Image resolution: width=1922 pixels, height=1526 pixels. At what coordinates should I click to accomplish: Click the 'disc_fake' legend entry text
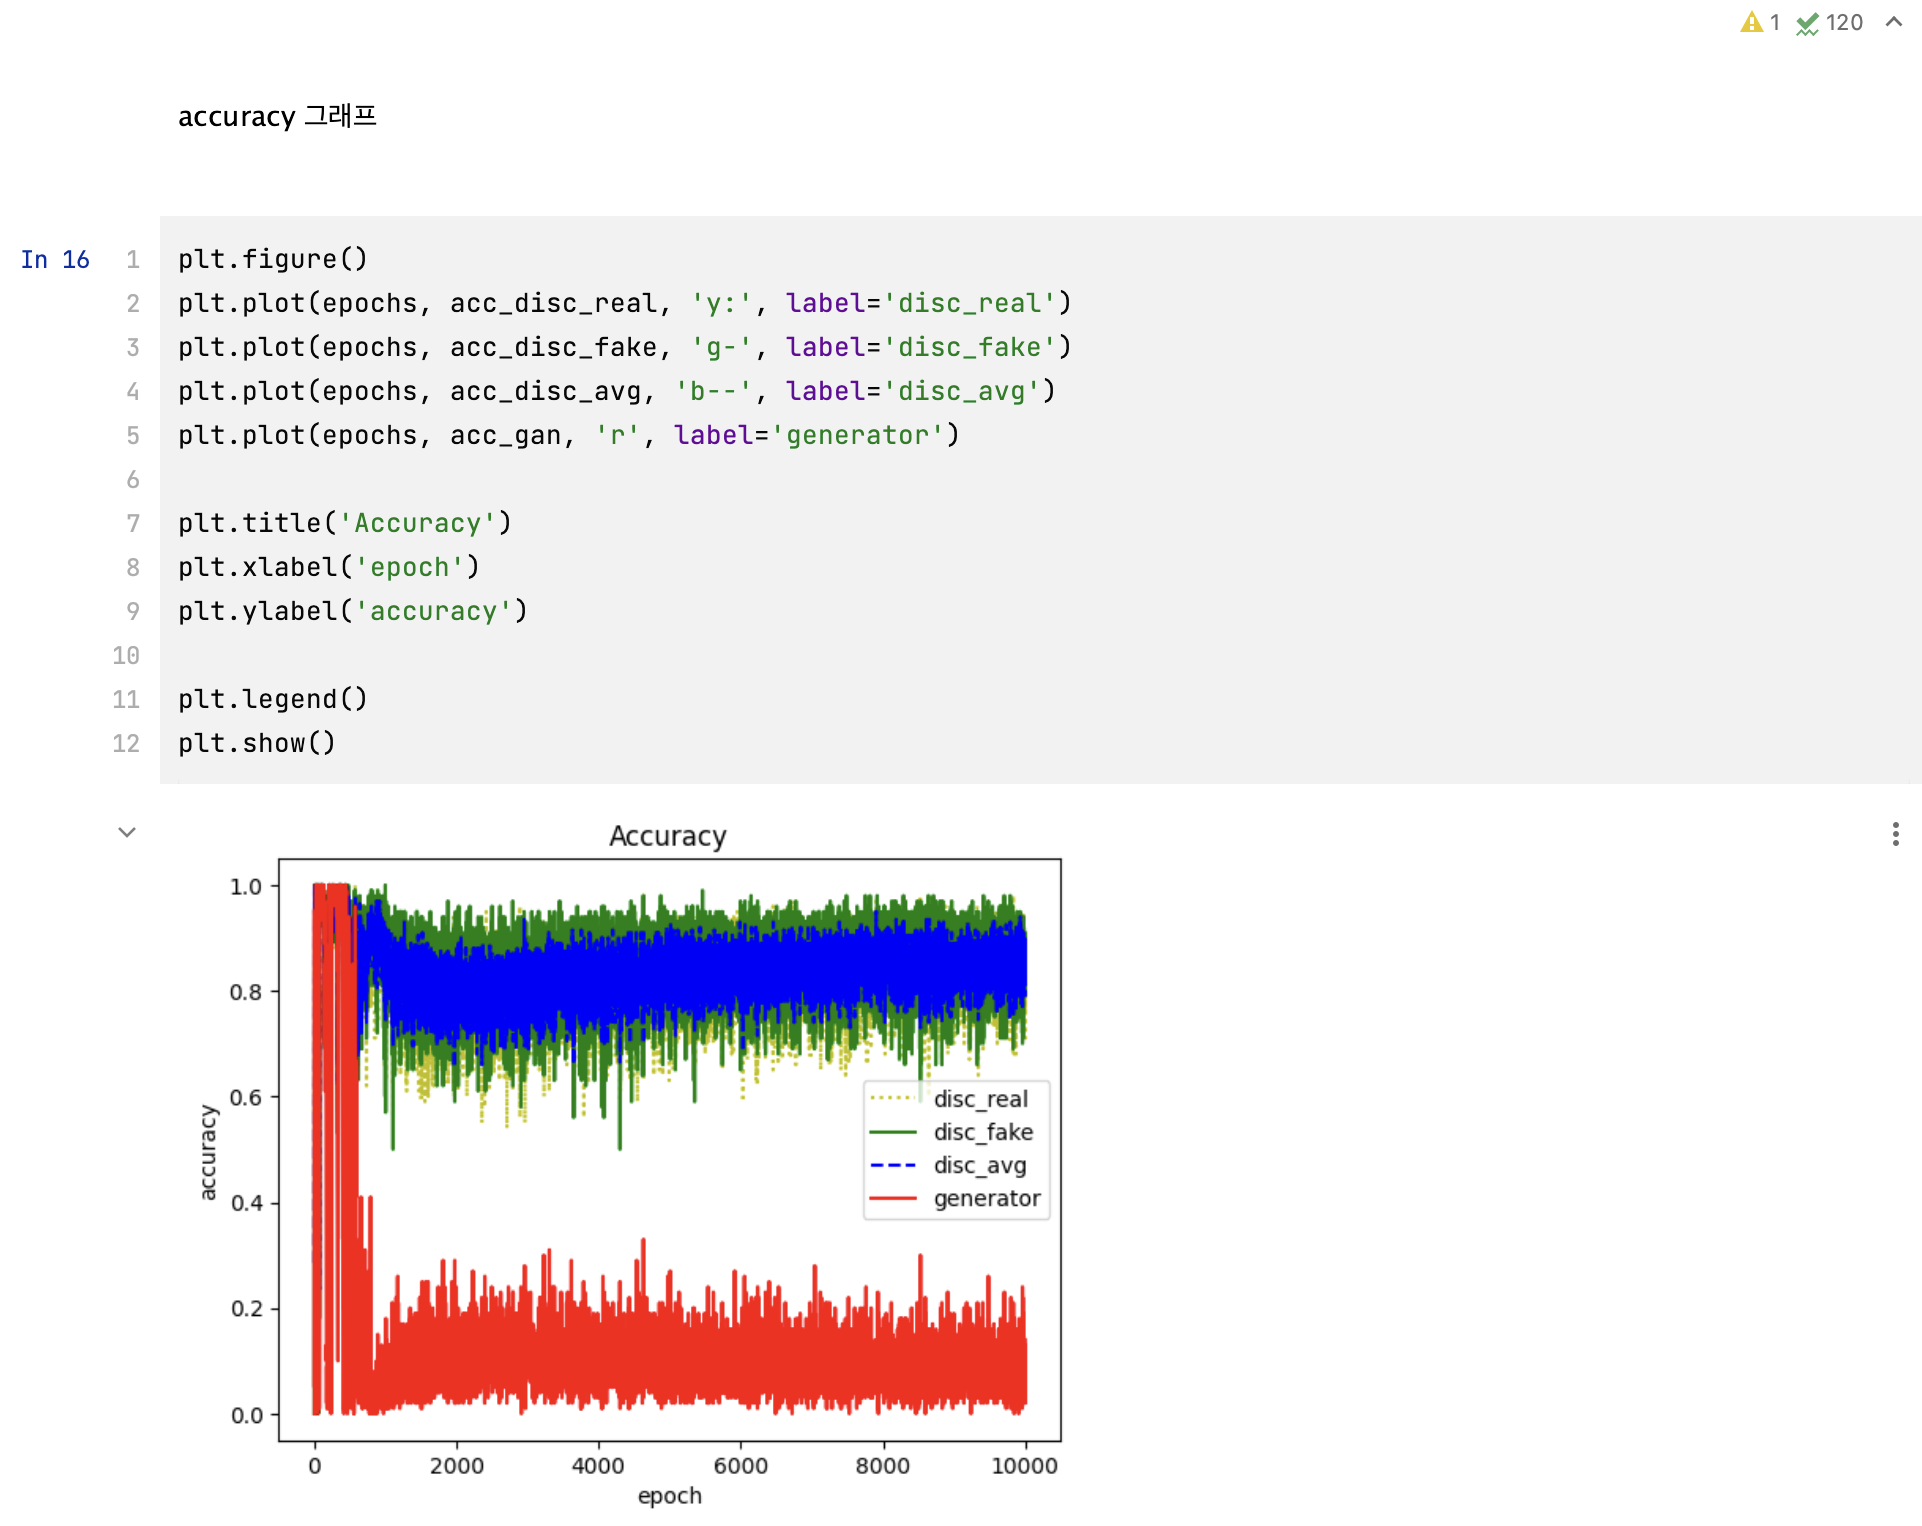point(983,1132)
